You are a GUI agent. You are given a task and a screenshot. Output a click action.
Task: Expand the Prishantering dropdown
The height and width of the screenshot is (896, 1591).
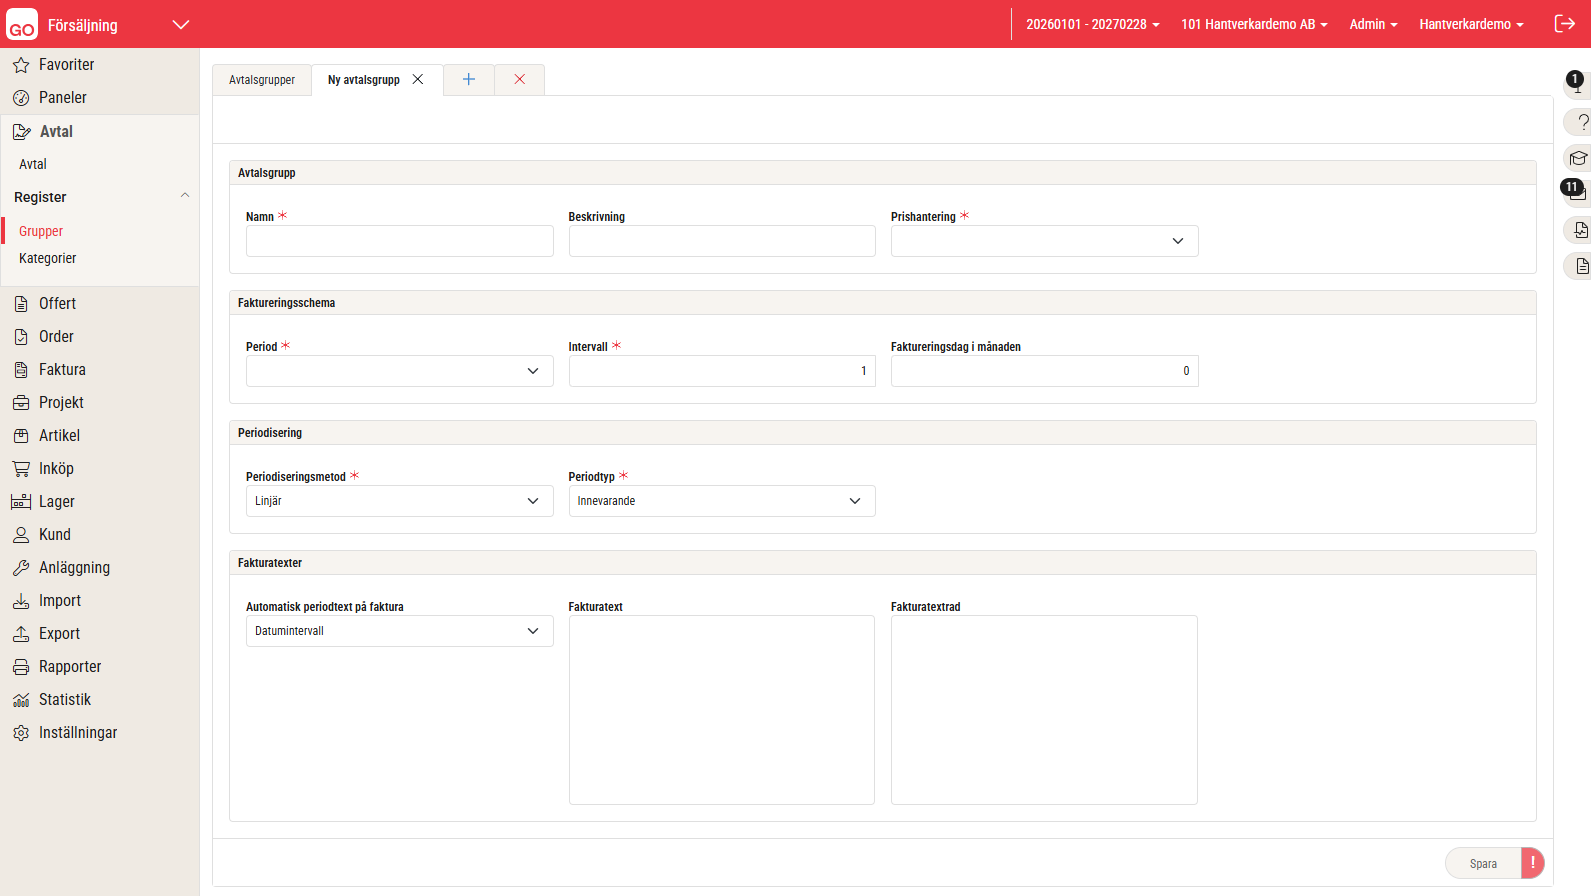tap(1044, 241)
